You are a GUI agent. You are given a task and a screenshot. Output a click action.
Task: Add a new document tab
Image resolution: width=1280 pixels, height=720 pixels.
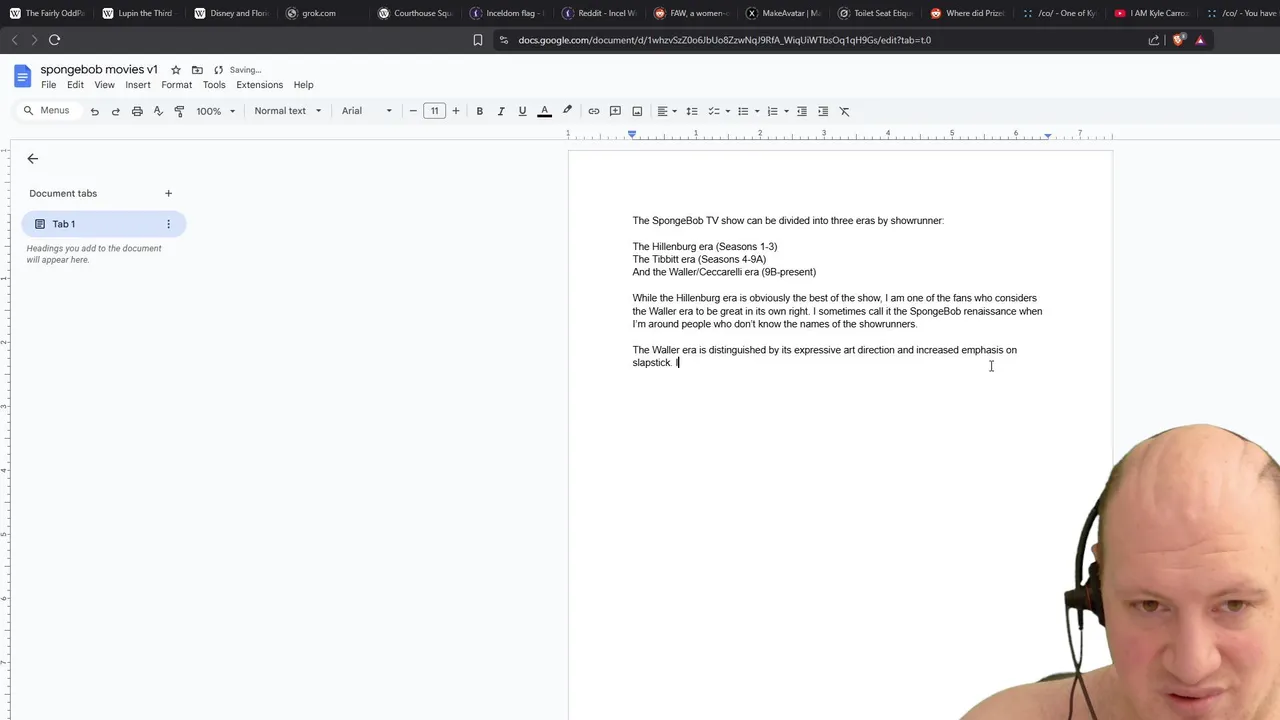click(x=168, y=193)
